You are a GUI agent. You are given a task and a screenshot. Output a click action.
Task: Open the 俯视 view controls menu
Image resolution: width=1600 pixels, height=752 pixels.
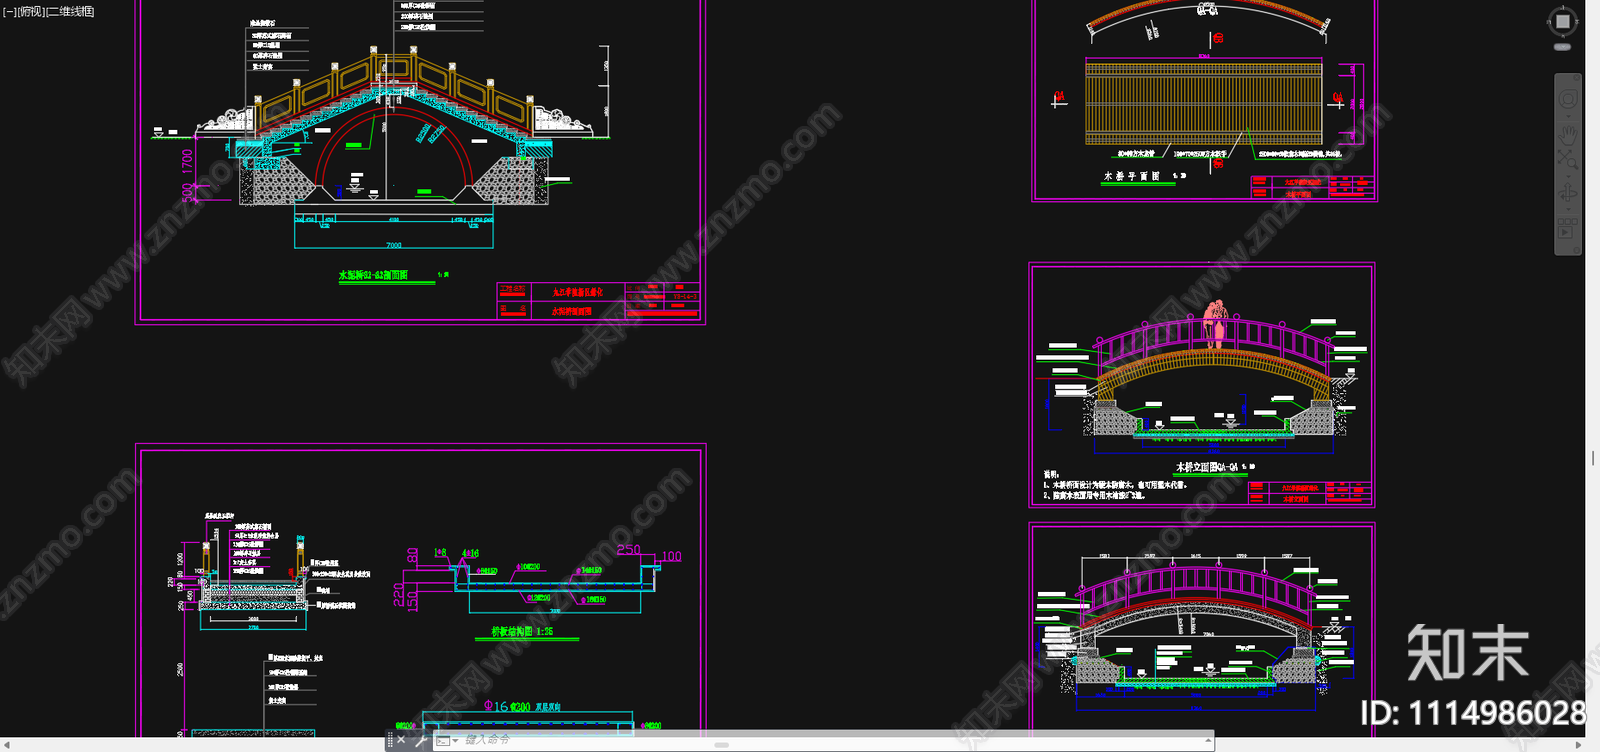pos(30,12)
